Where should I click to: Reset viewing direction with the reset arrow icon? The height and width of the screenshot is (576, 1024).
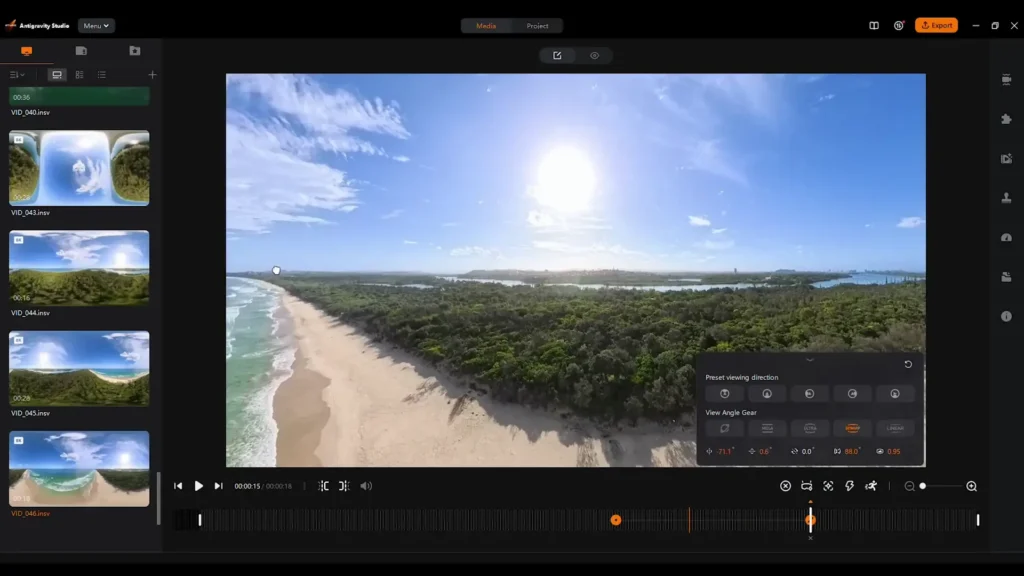tap(906, 364)
